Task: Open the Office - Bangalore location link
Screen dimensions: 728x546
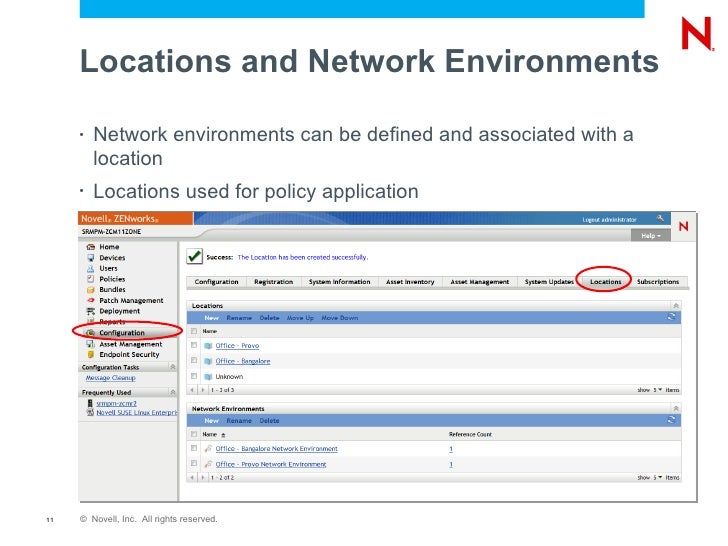Action: 243,361
